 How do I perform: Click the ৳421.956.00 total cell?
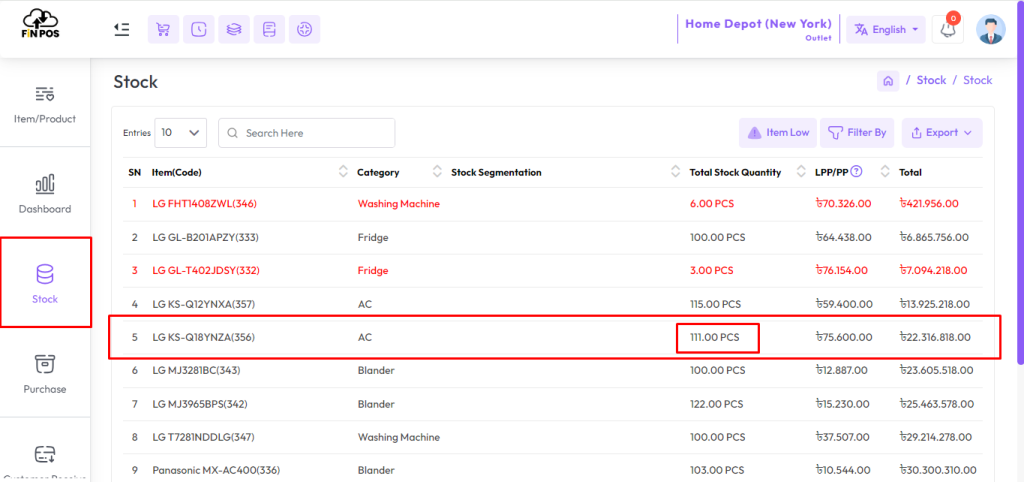click(929, 204)
